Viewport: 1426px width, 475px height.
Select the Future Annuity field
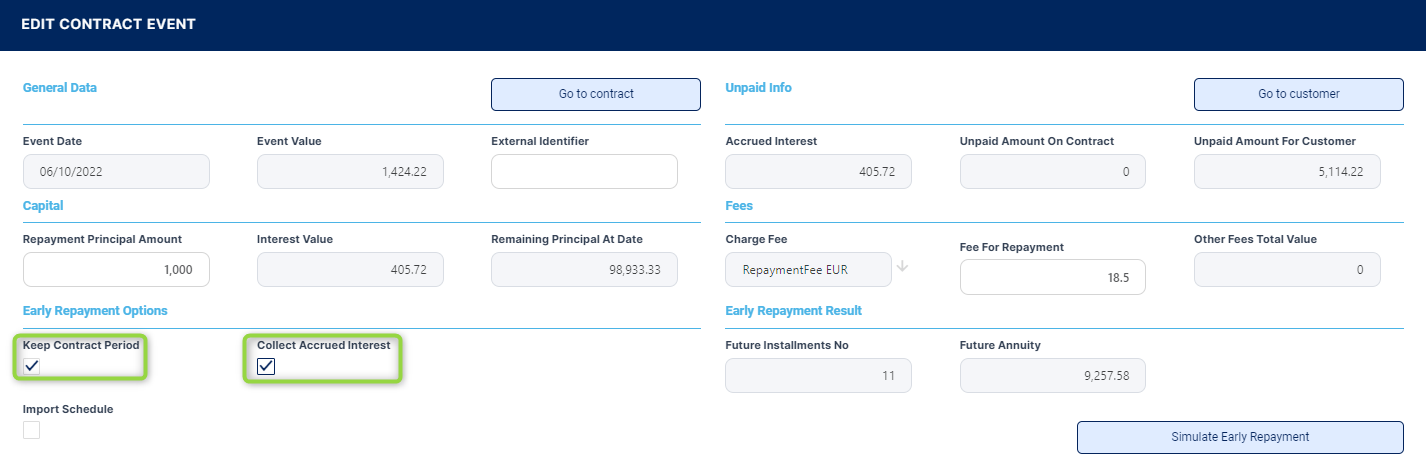pos(1052,376)
